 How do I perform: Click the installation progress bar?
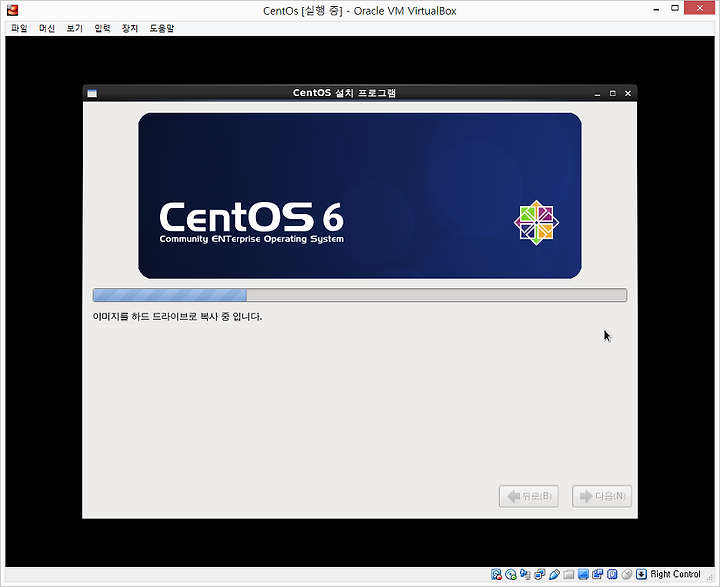pyautogui.click(x=360, y=295)
